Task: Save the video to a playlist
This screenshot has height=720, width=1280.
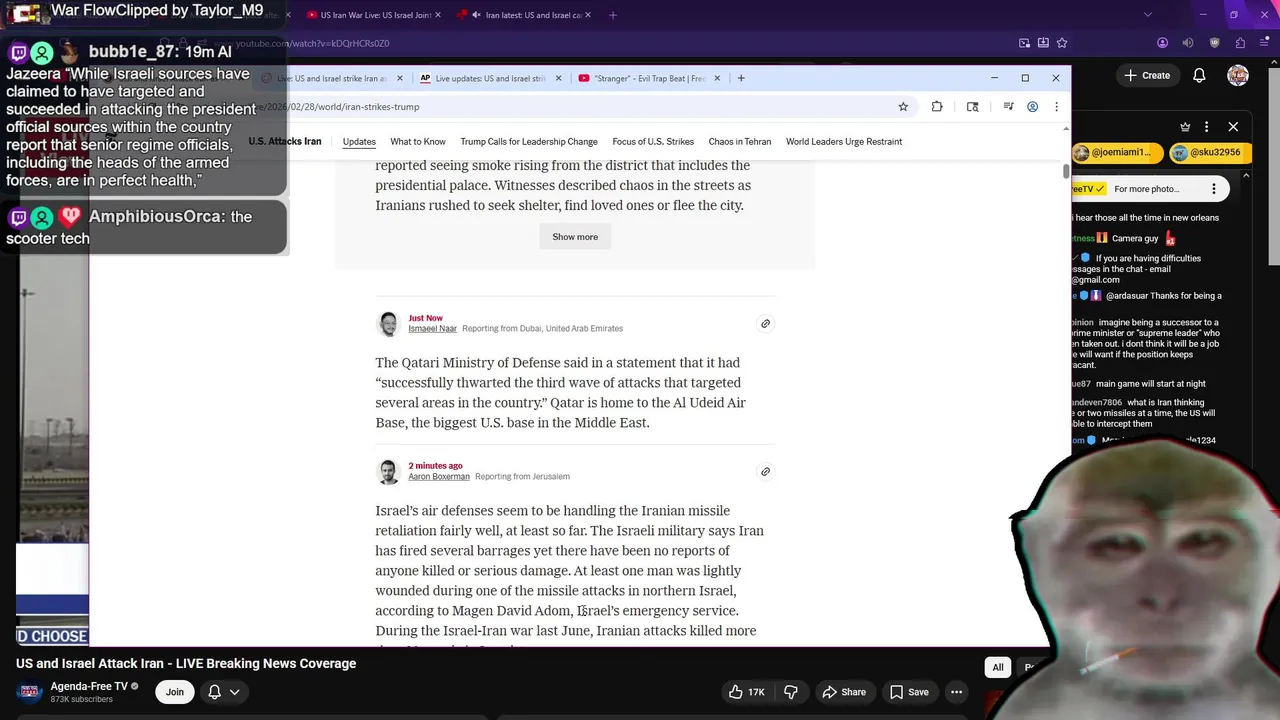Action: click(909, 692)
